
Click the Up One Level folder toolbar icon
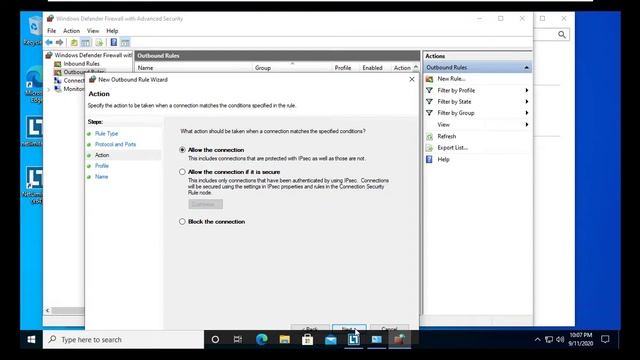point(74,42)
